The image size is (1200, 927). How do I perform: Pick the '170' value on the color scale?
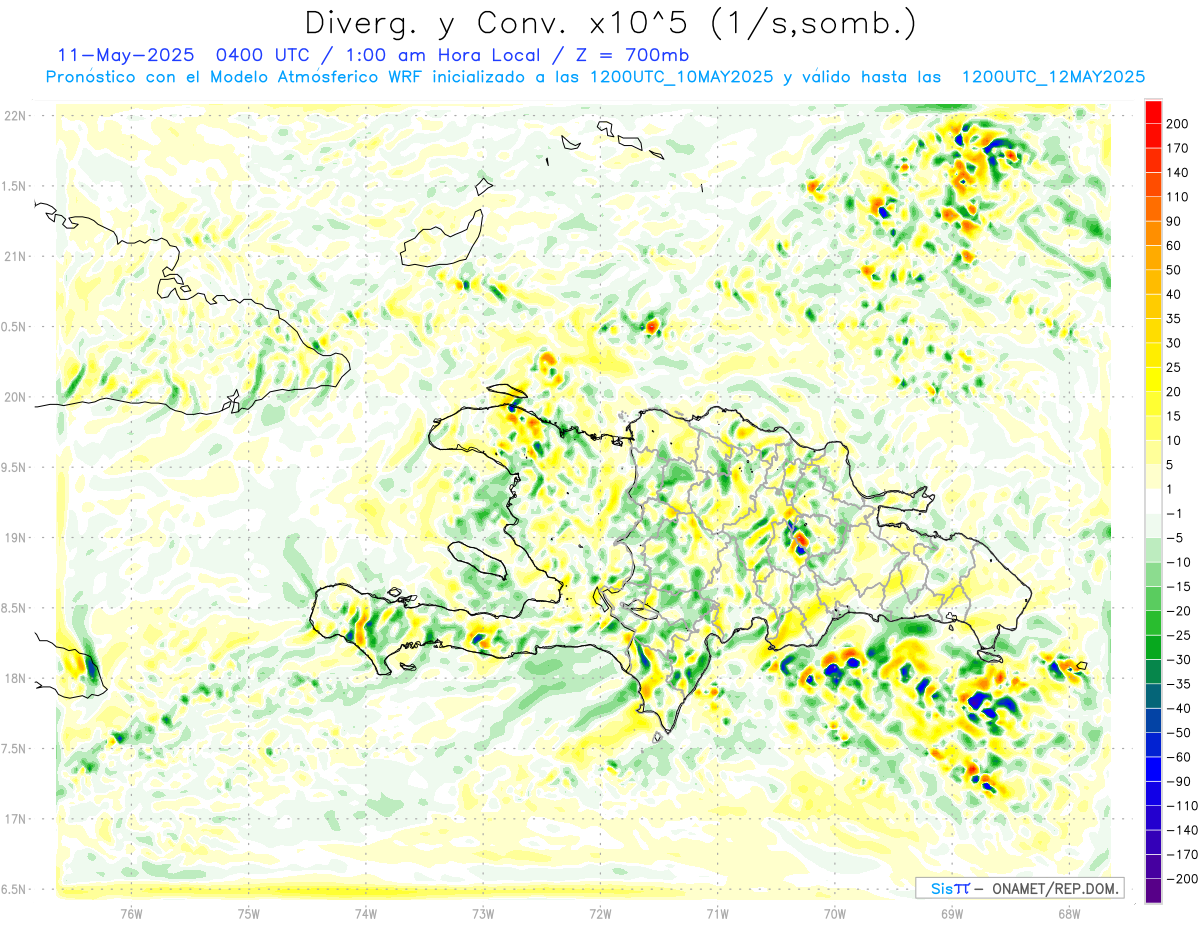point(1178,148)
